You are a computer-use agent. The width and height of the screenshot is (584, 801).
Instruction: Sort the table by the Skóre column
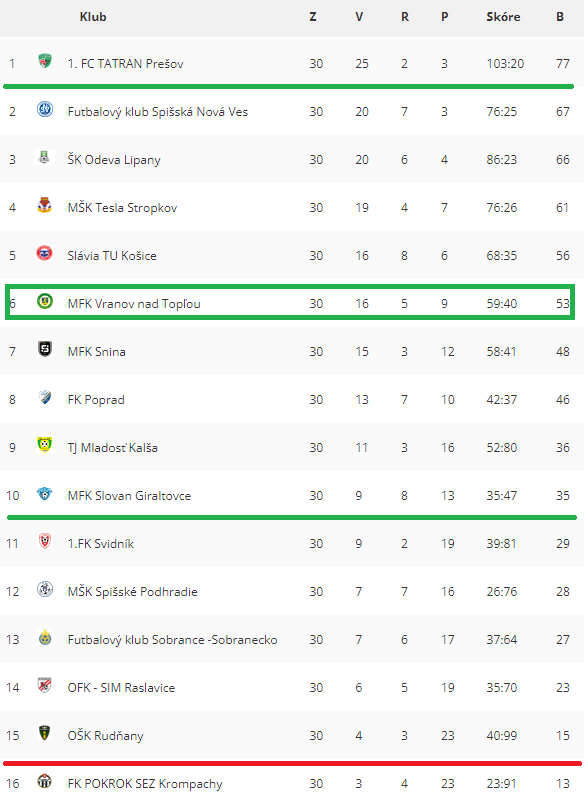point(503,17)
